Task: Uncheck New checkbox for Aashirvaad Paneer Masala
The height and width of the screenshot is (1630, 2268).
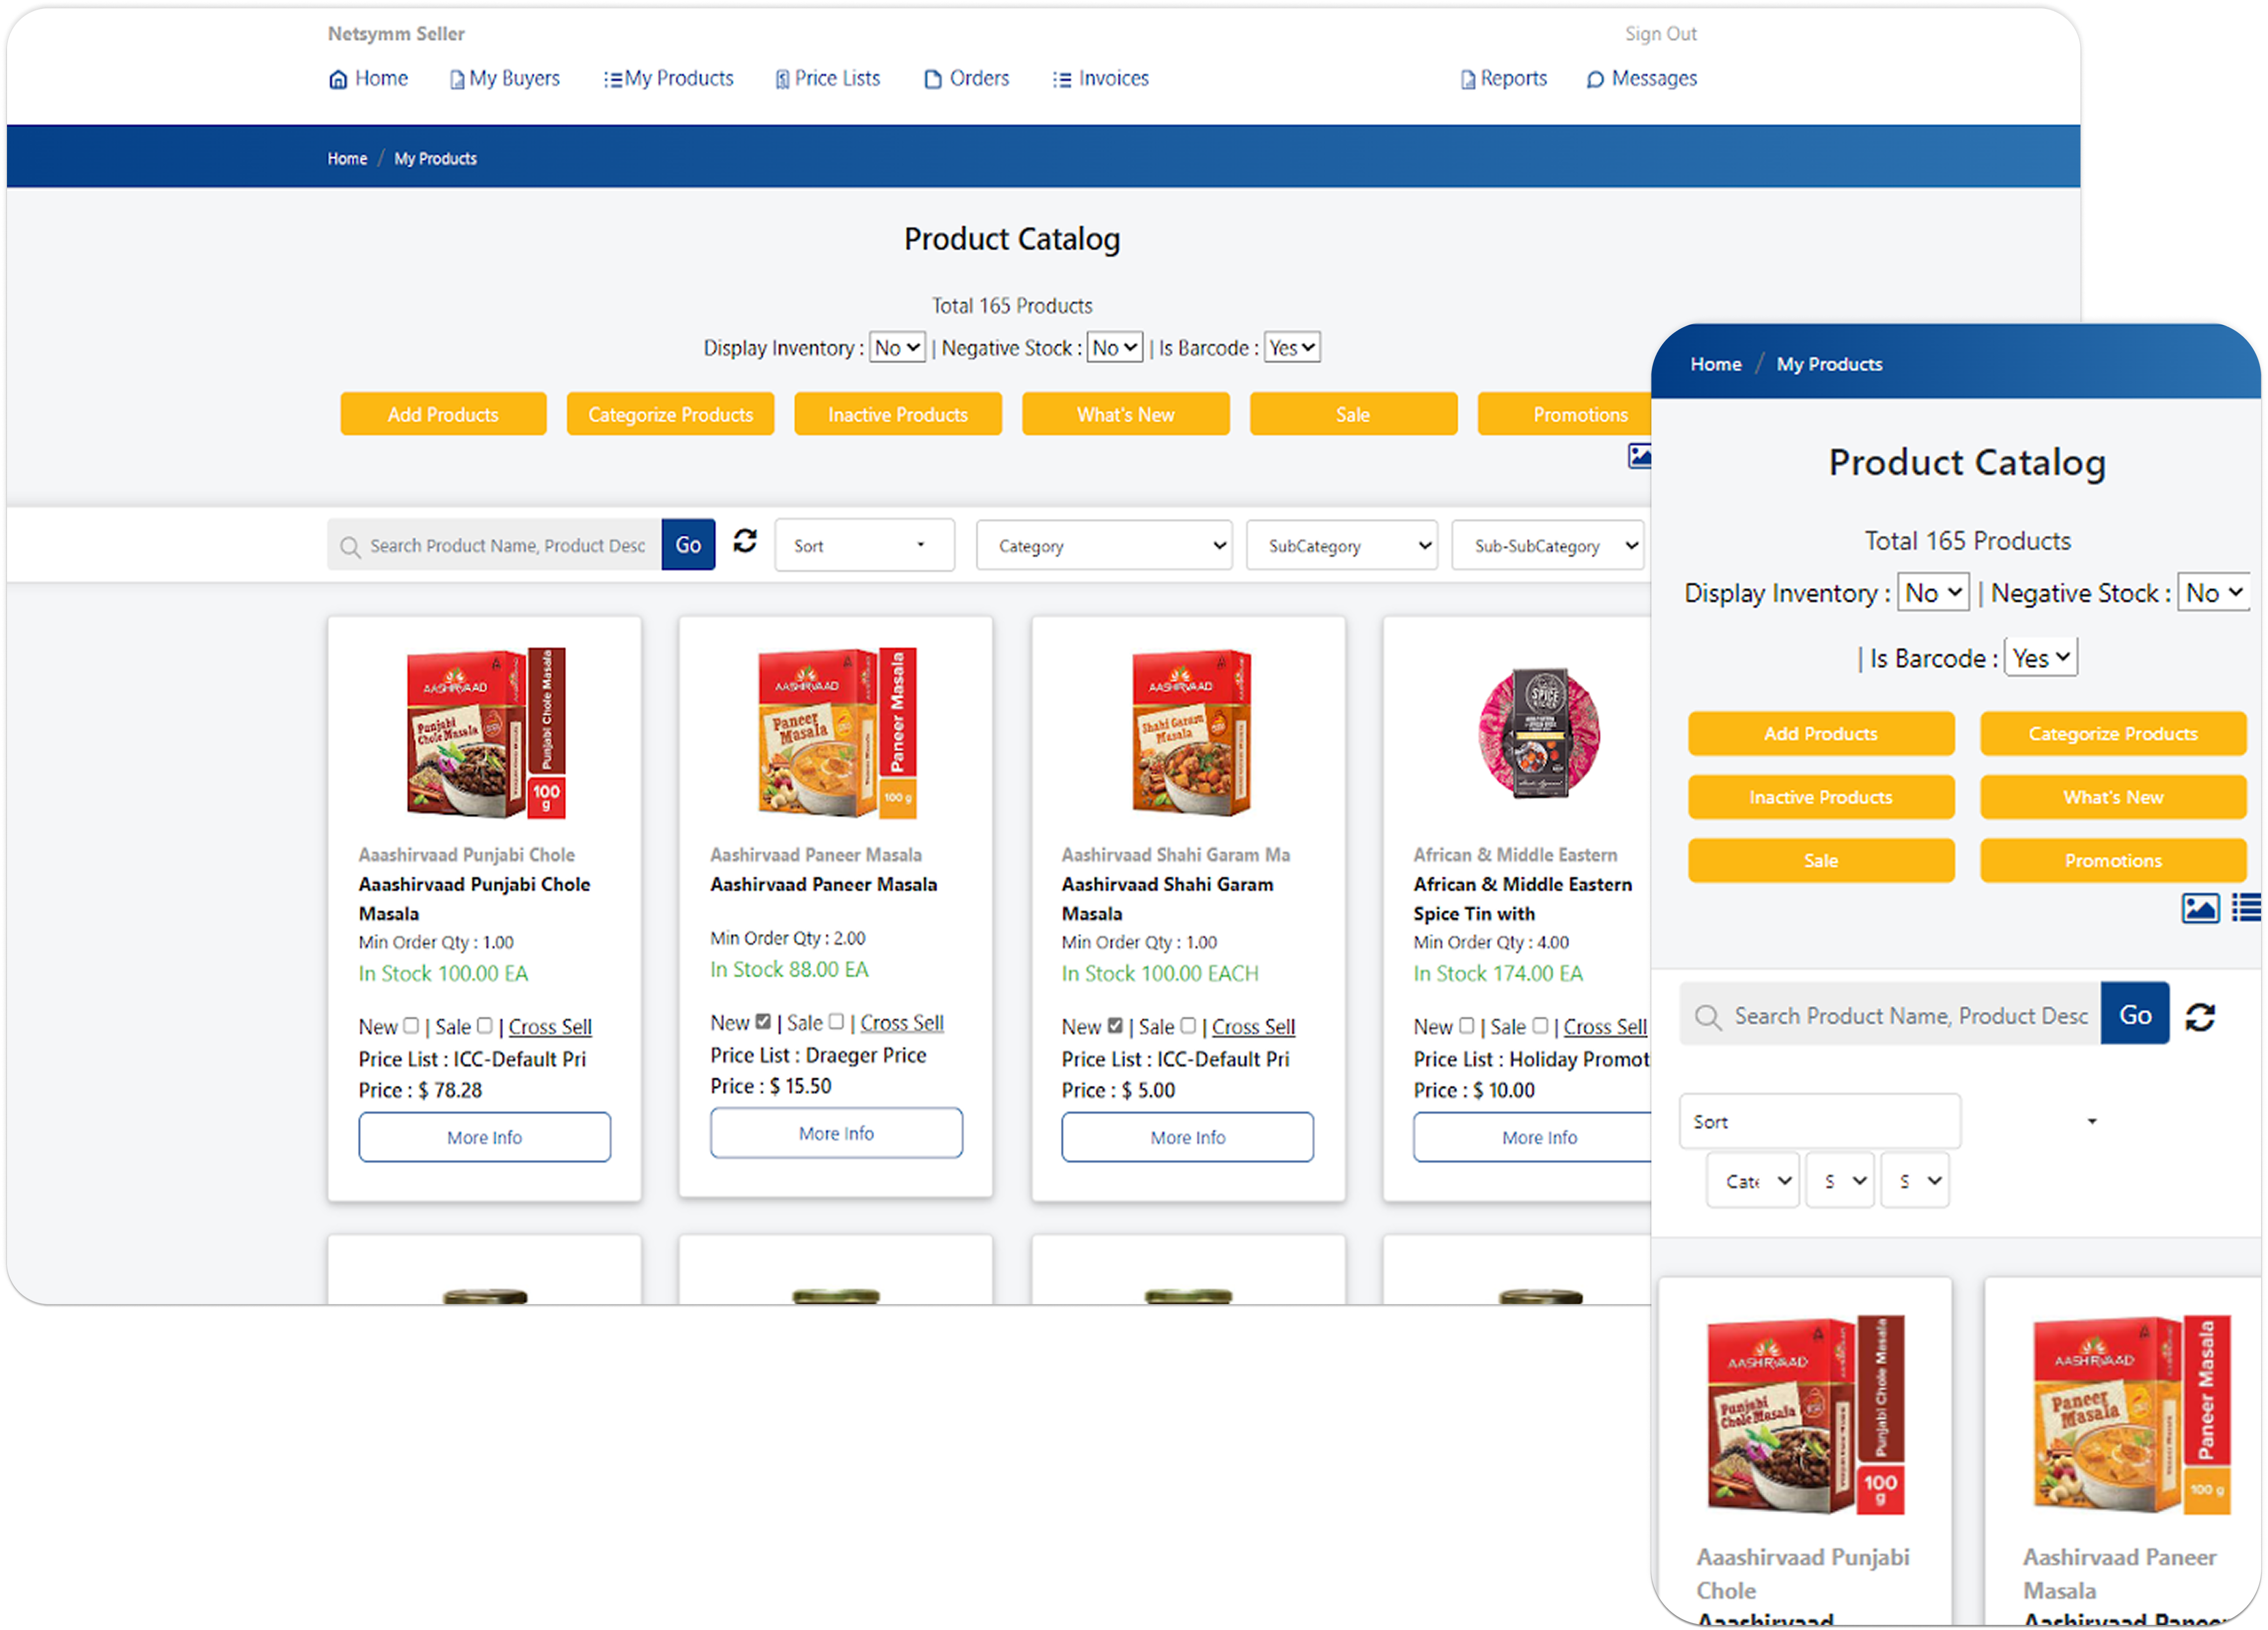Action: coord(763,1021)
